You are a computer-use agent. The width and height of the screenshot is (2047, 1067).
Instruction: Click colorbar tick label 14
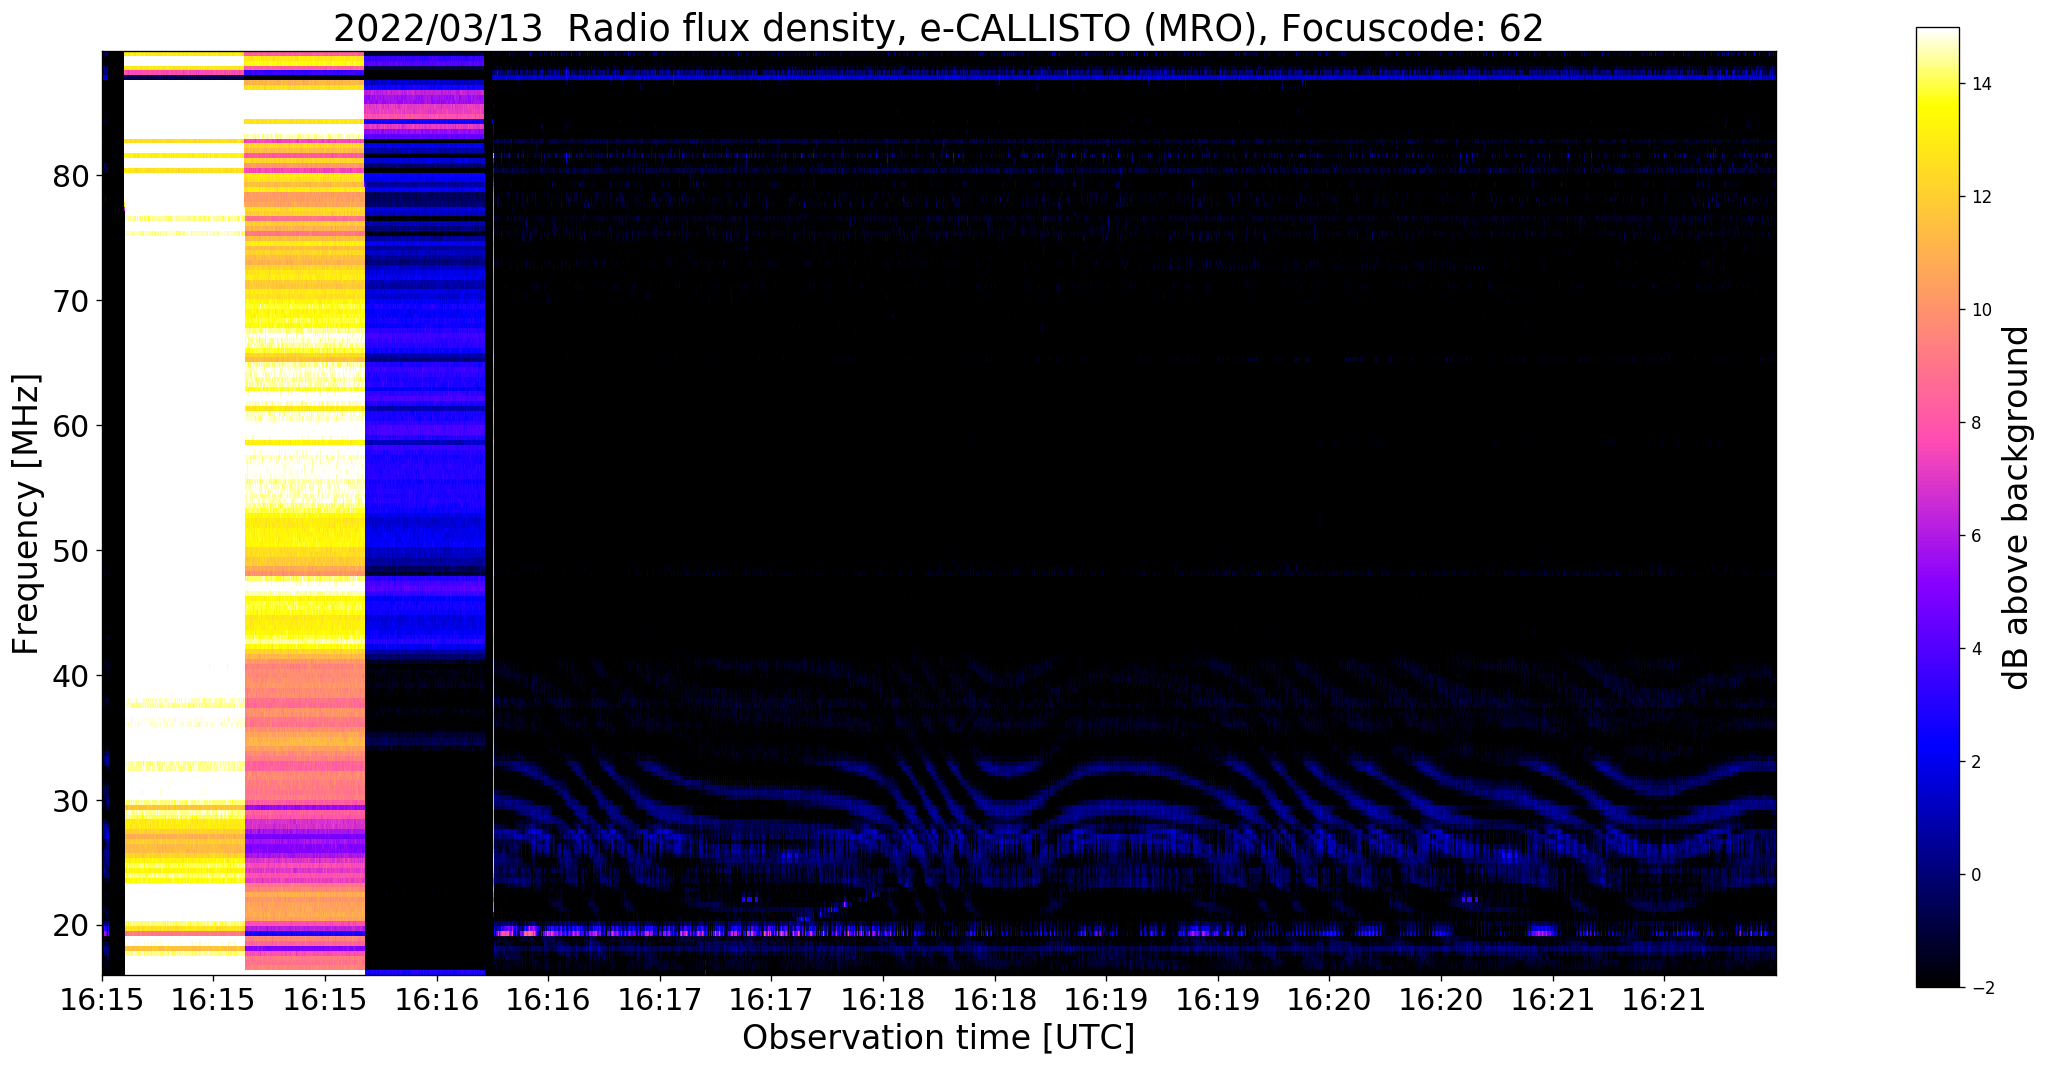1980,84
